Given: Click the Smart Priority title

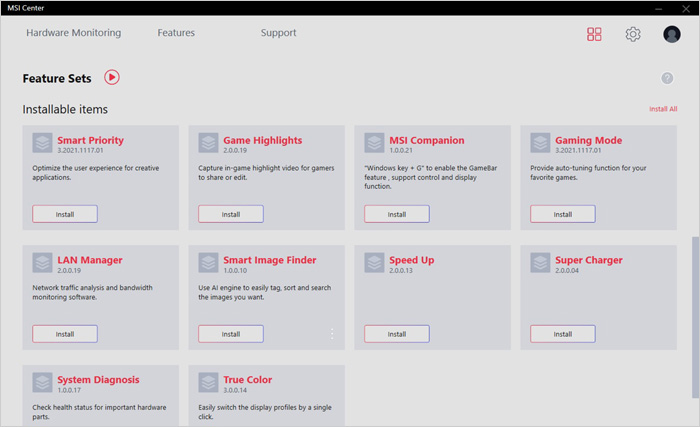Looking at the screenshot, I should 90,140.
